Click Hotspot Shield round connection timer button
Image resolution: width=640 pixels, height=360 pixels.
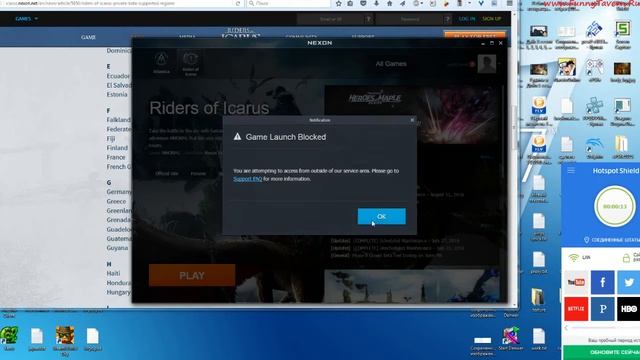[x=615, y=207]
